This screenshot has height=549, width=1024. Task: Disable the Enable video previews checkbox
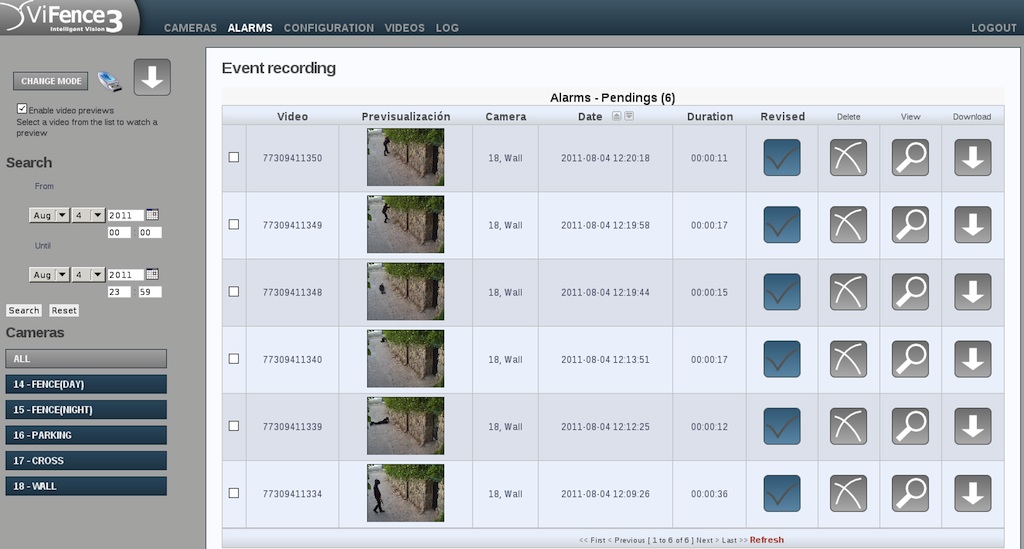pyautogui.click(x=22, y=109)
